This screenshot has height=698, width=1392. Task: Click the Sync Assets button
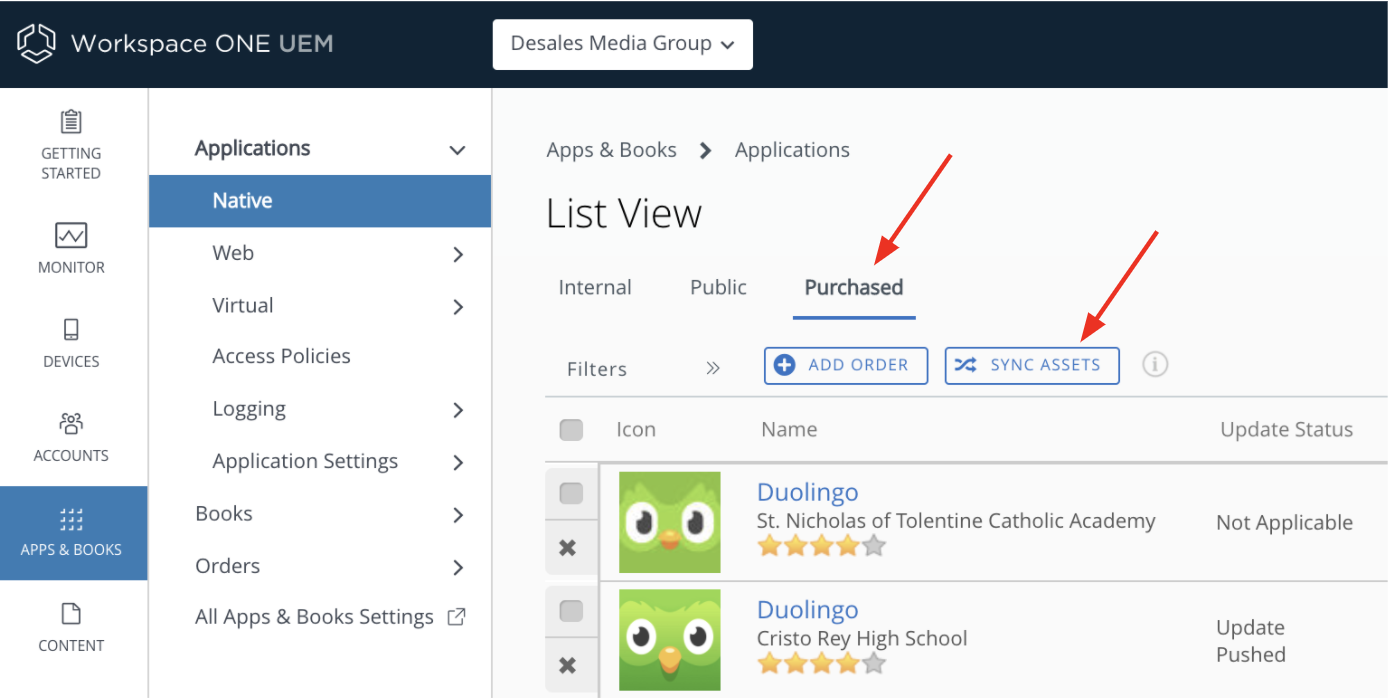[x=1032, y=365]
